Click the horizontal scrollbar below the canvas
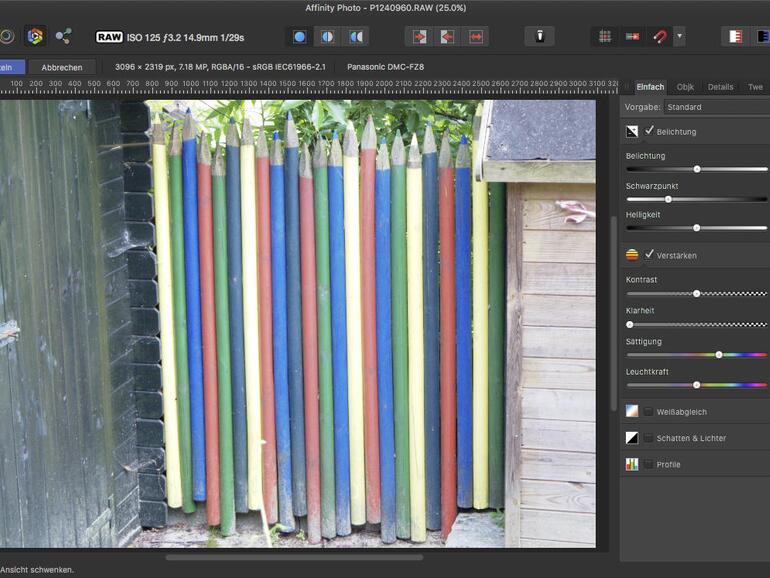 294,557
